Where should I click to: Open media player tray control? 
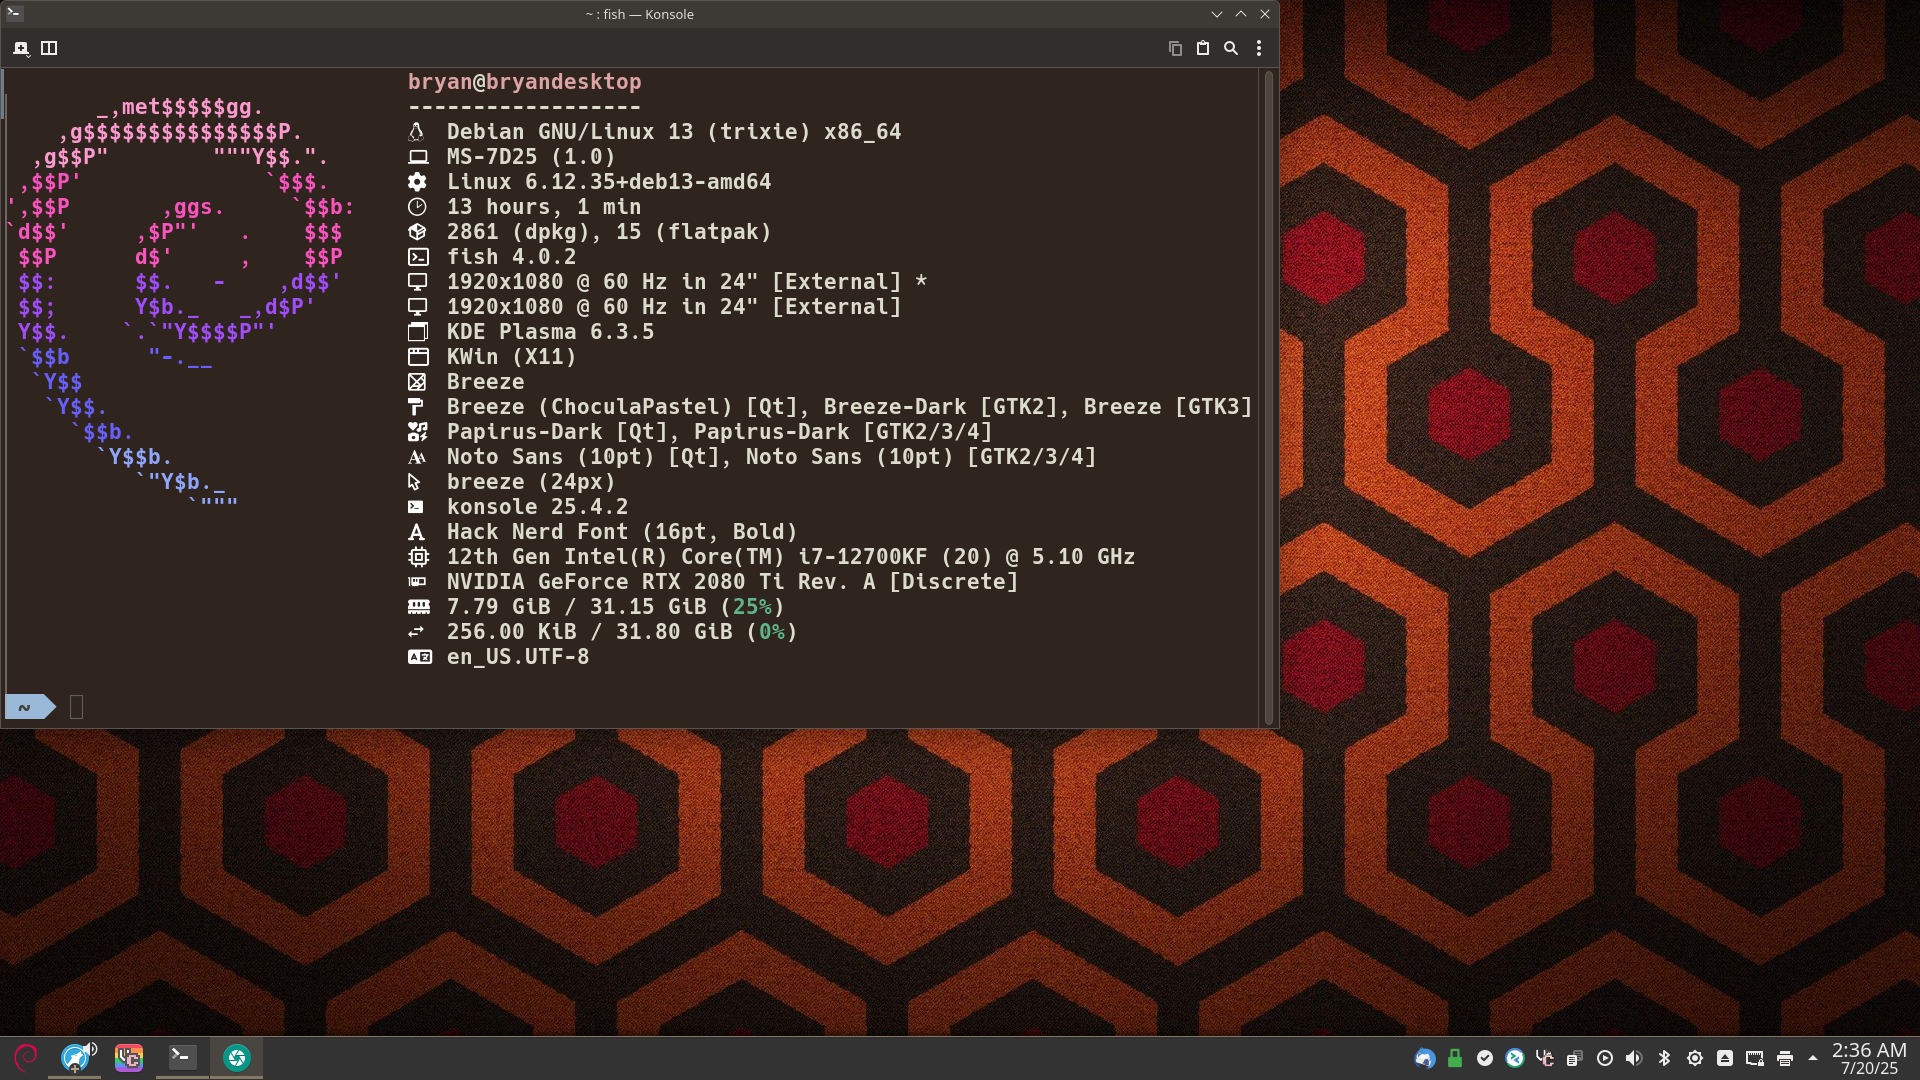click(1605, 1058)
